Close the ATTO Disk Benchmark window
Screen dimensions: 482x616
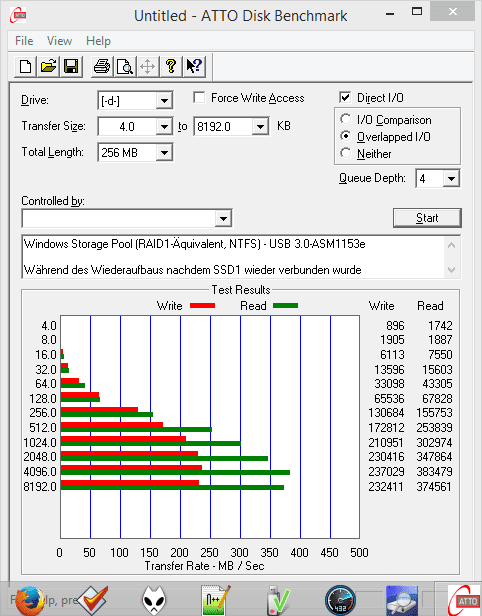(453, 12)
